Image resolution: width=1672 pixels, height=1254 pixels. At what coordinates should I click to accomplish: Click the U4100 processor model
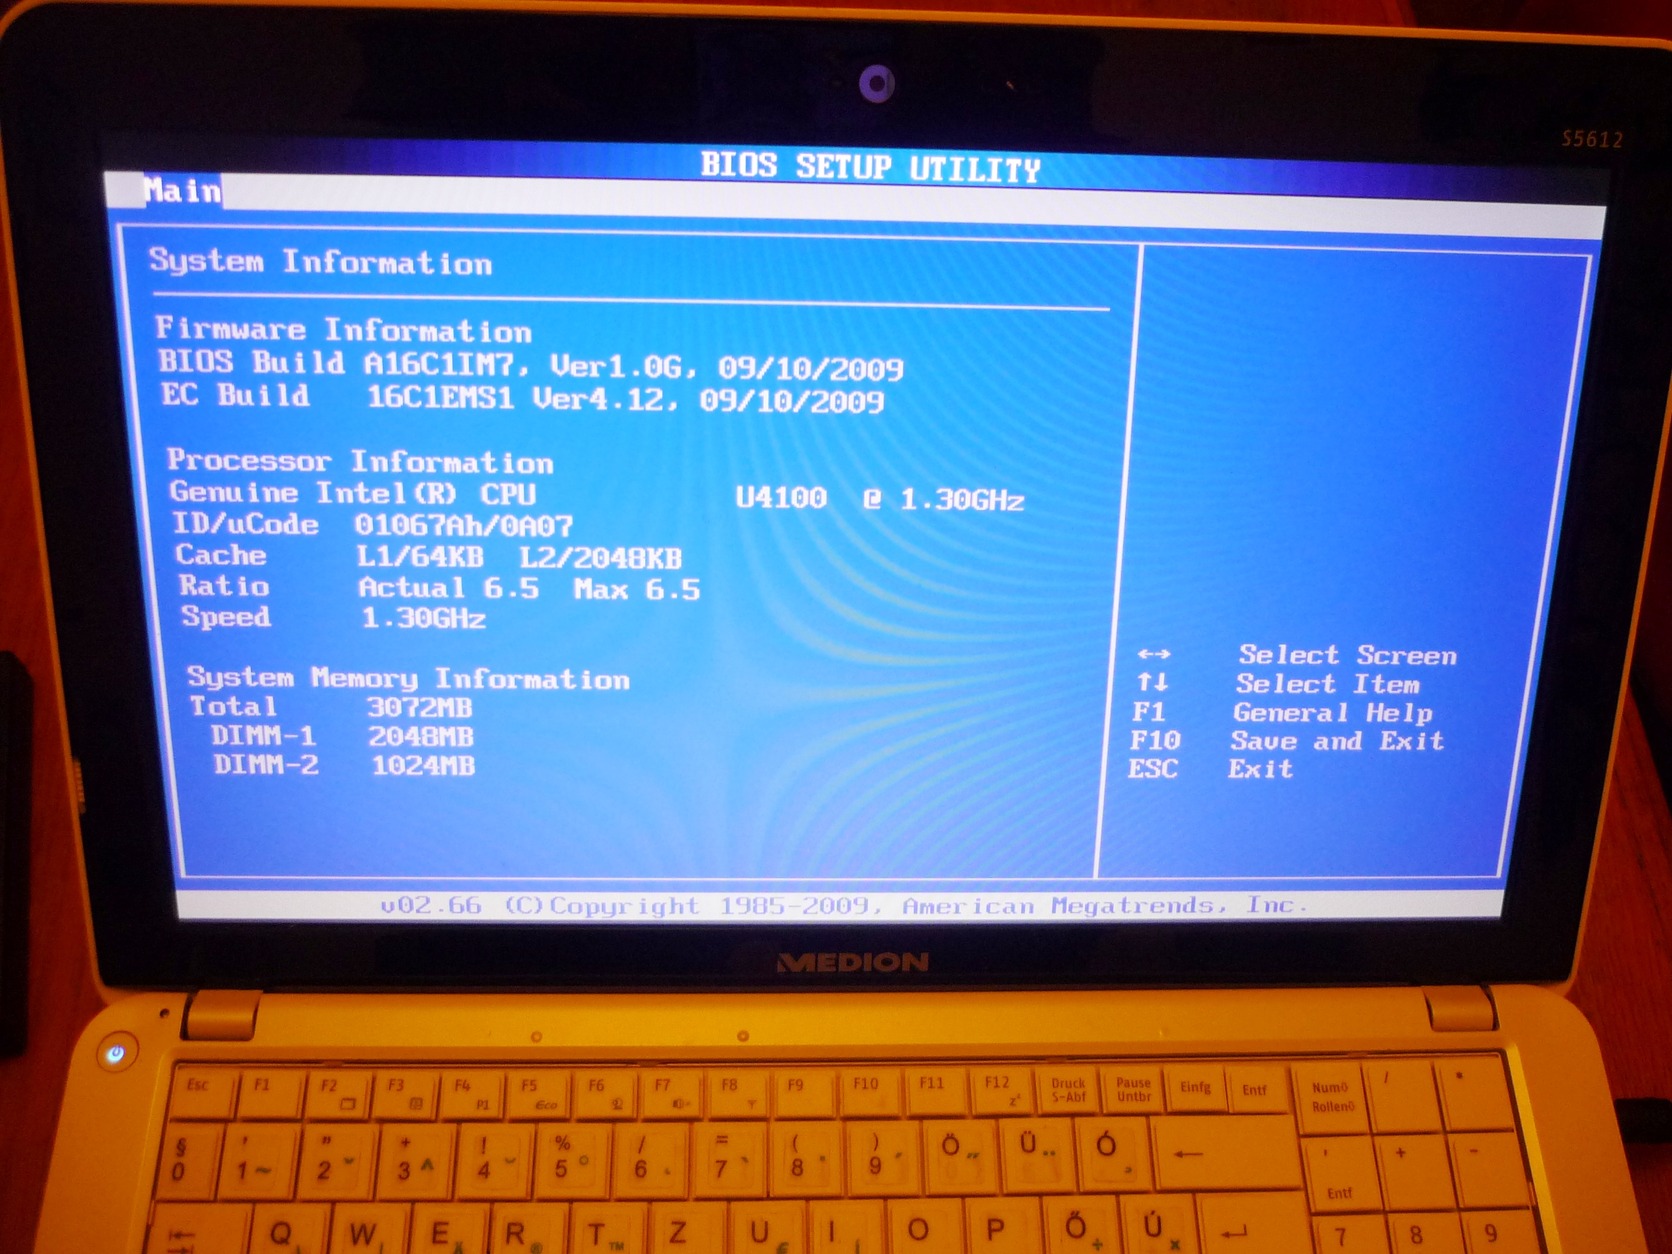point(781,497)
